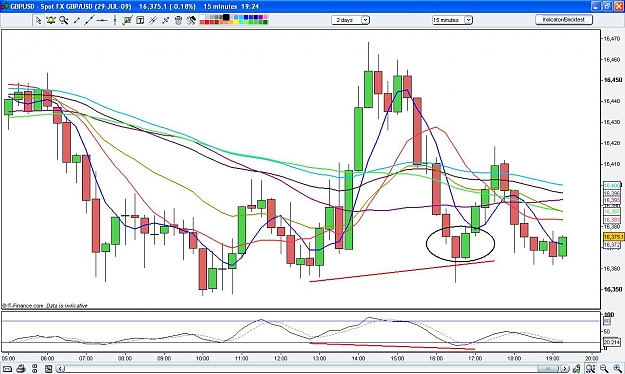Click the chart indicator checkmark icon

pos(128,20)
